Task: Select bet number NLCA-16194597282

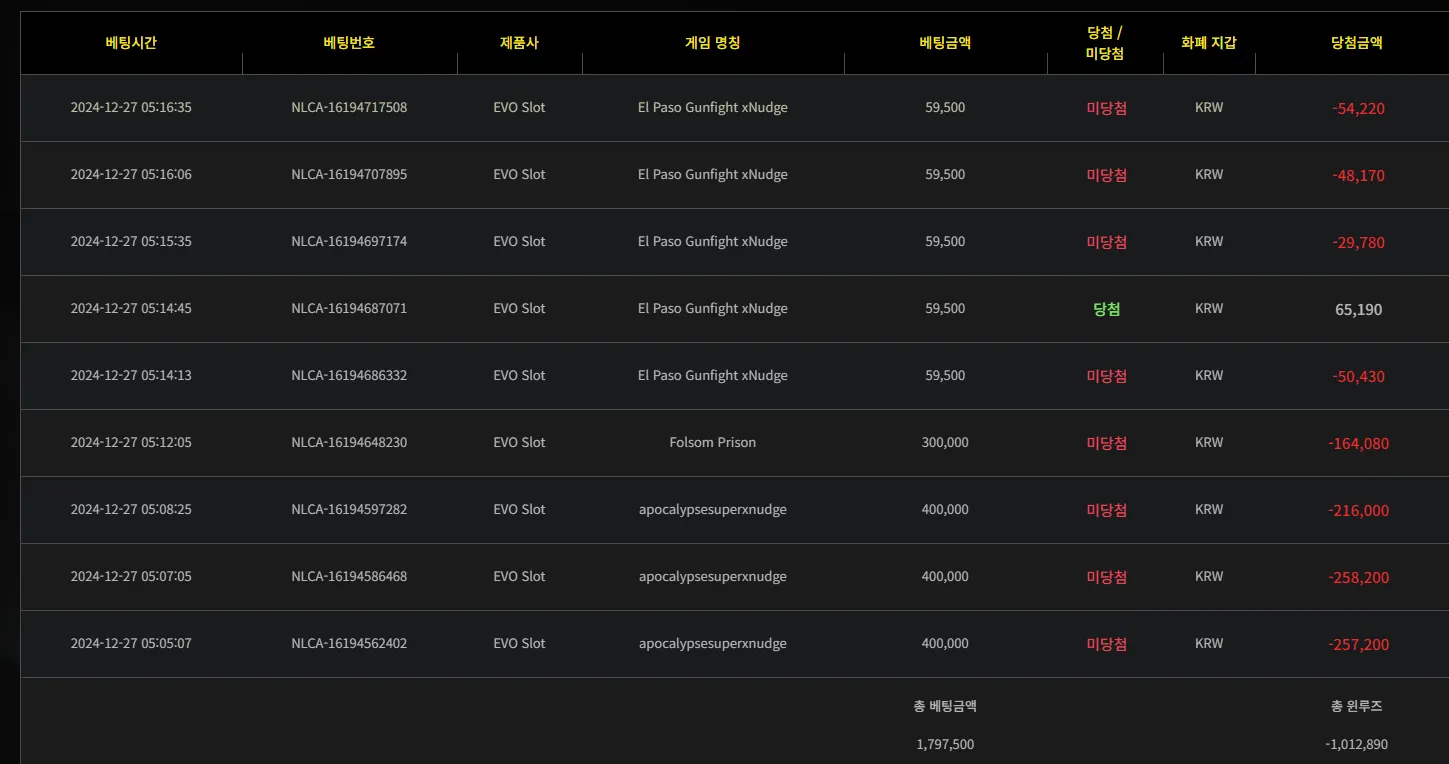Action: tap(349, 510)
